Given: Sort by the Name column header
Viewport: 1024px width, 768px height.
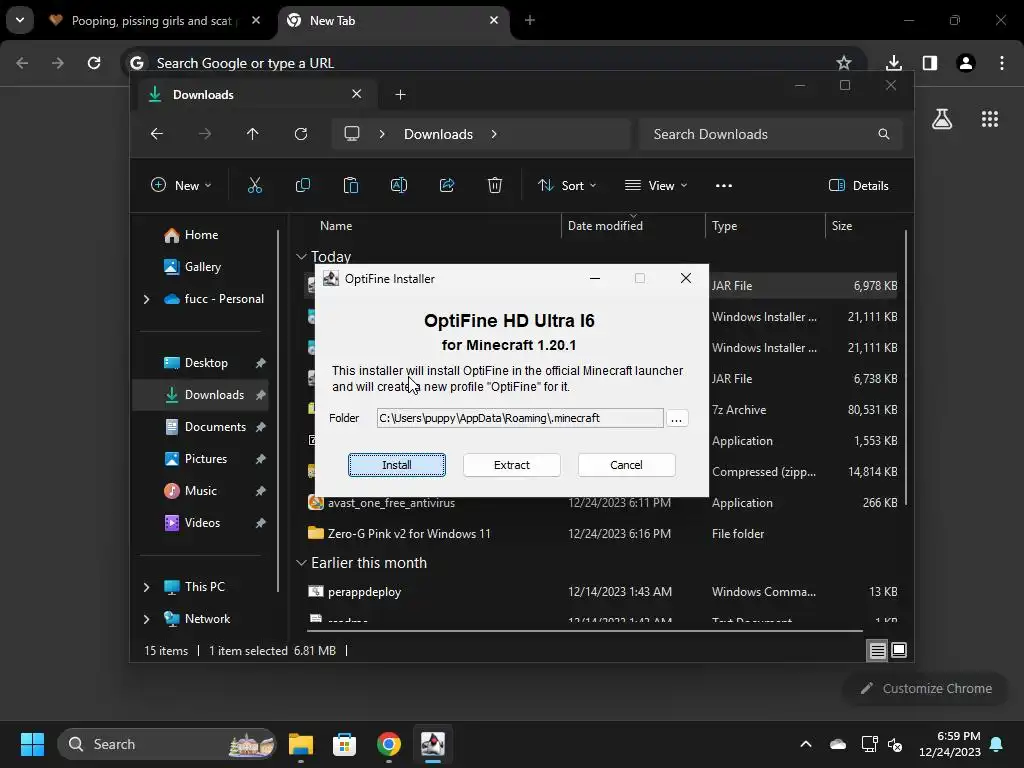Looking at the screenshot, I should [x=336, y=226].
